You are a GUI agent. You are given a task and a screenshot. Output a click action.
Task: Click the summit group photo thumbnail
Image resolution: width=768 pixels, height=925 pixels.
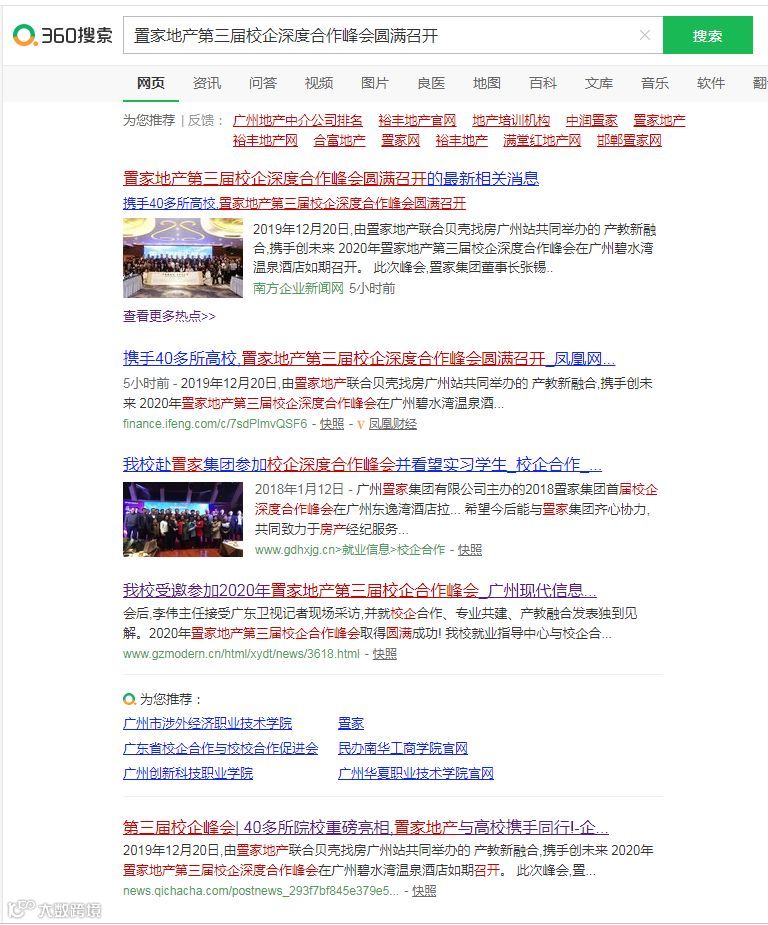[x=183, y=258]
